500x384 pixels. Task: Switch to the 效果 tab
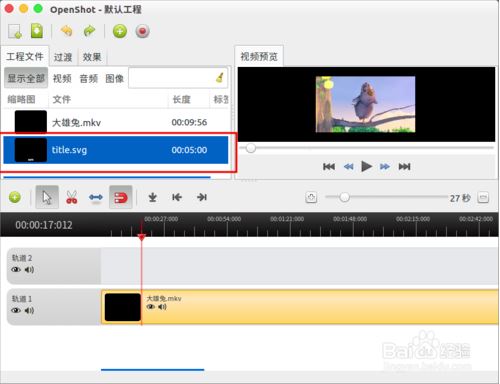point(92,57)
